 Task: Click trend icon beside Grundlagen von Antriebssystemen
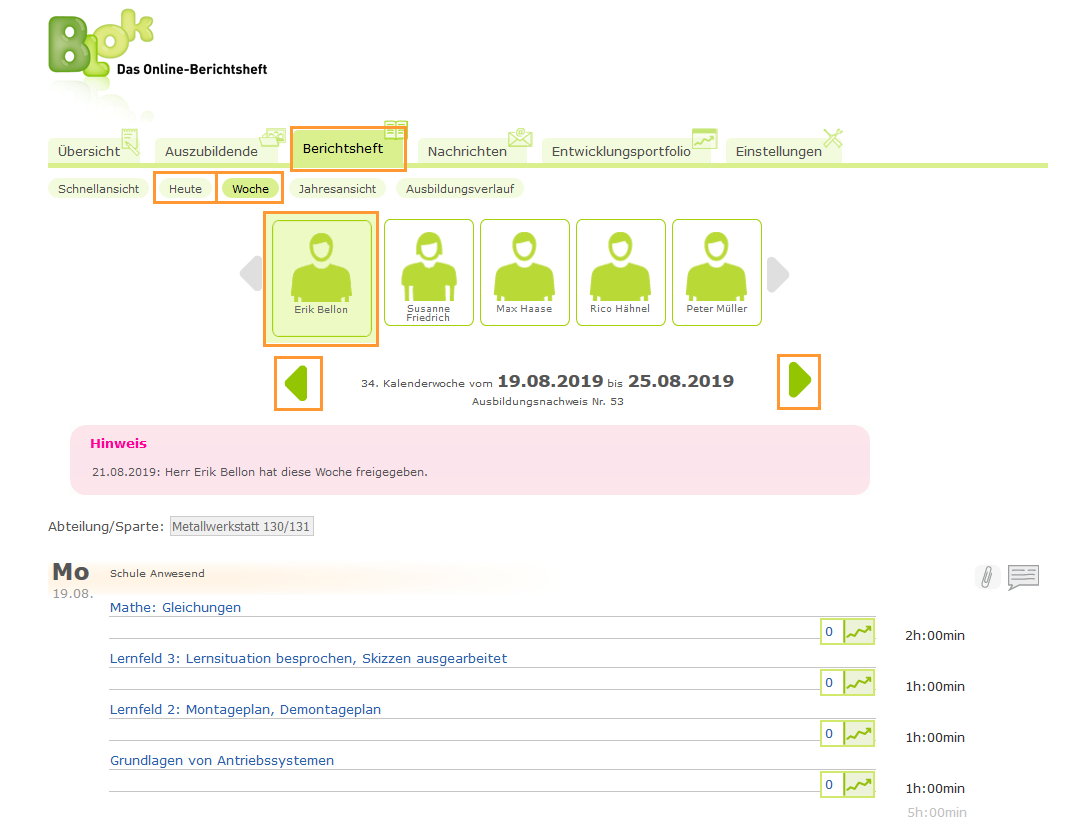[x=860, y=784]
